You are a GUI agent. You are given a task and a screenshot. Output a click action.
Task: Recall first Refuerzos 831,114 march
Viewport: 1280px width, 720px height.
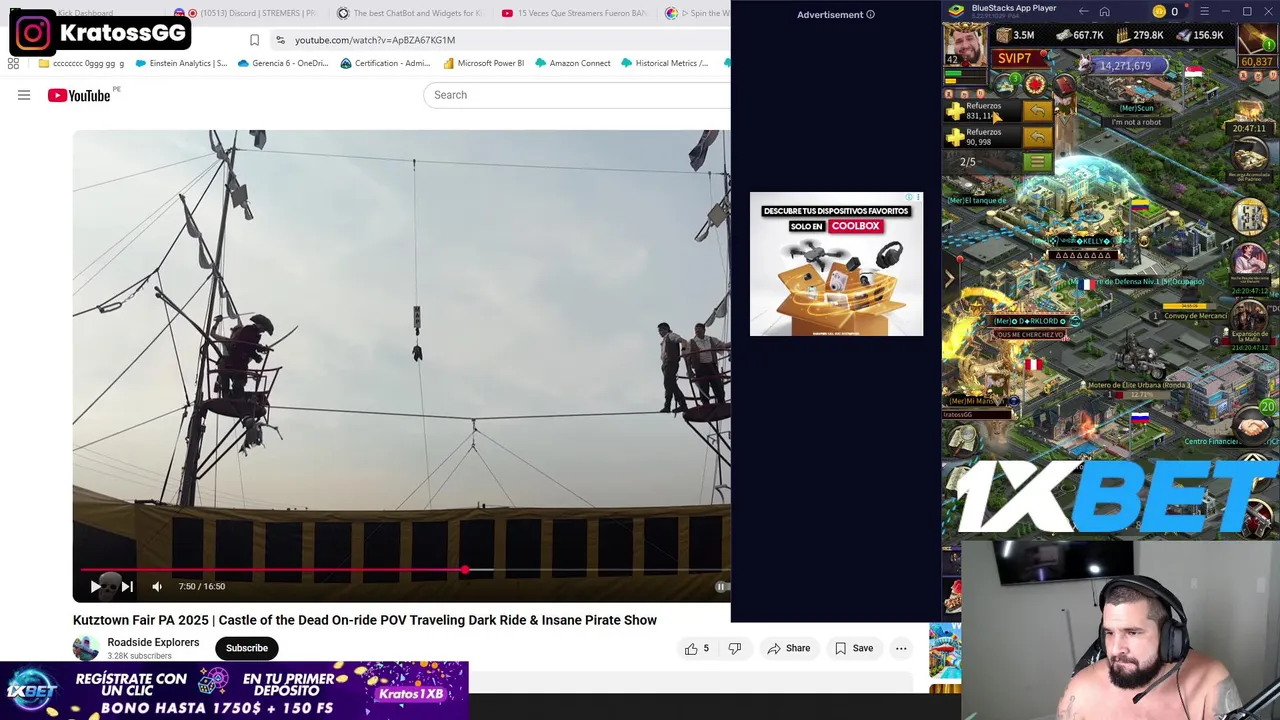click(1038, 111)
